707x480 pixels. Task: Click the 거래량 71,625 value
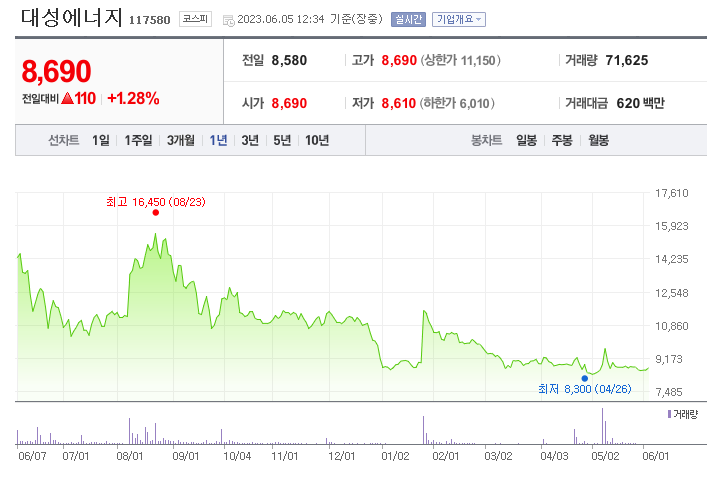click(627, 60)
